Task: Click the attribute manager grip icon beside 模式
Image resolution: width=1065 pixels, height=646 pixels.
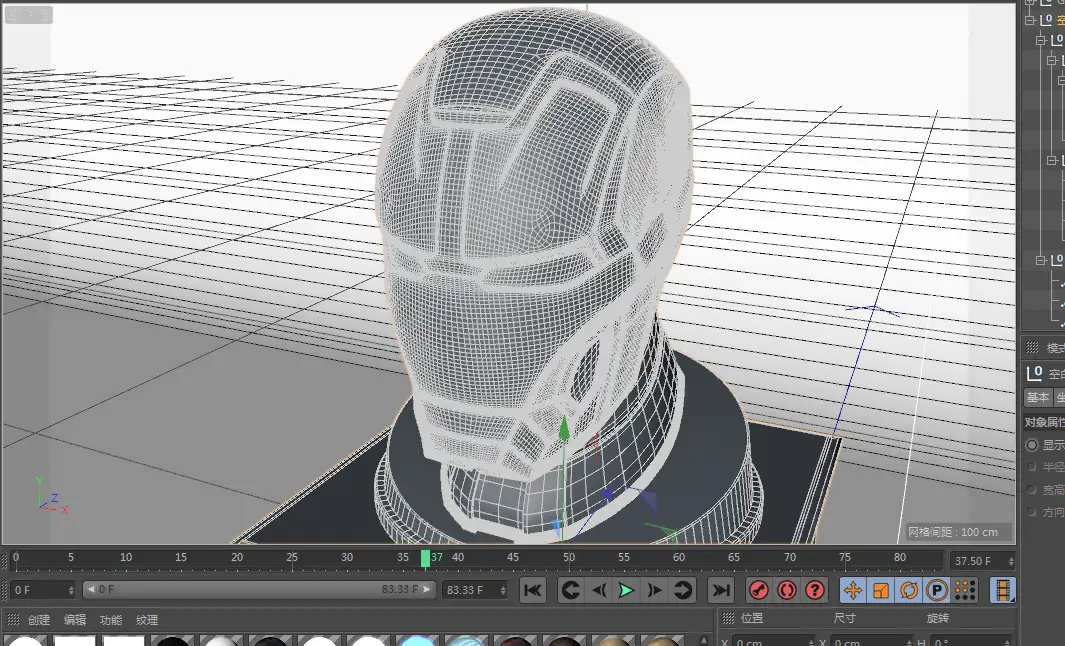Action: (1032, 347)
